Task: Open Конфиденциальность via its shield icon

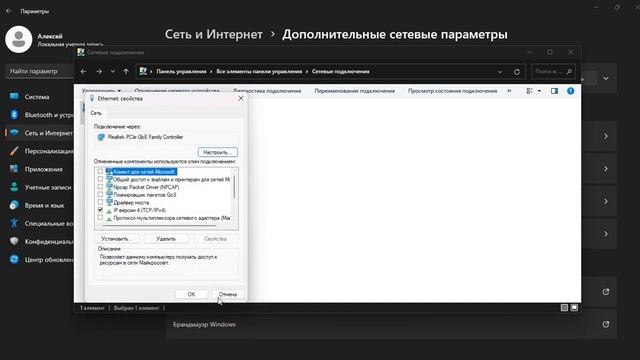Action: tap(14, 241)
